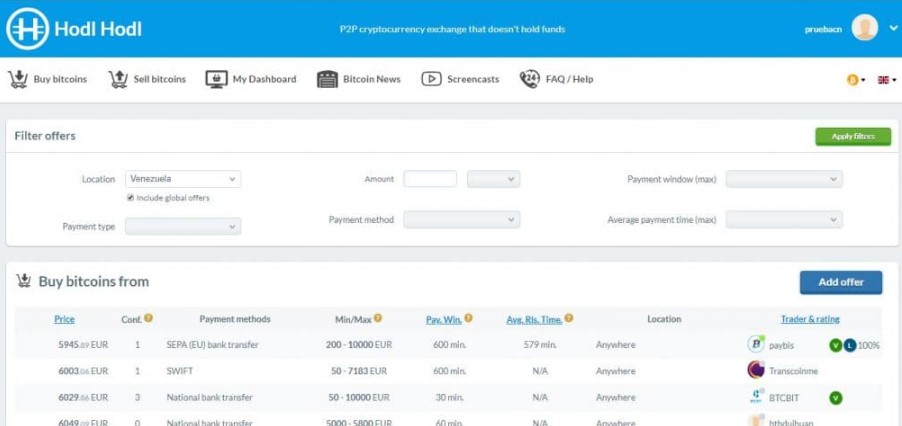Click the 50 - 7183 EUR limit cell
Viewport: 902px width, 426px height.
click(359, 371)
